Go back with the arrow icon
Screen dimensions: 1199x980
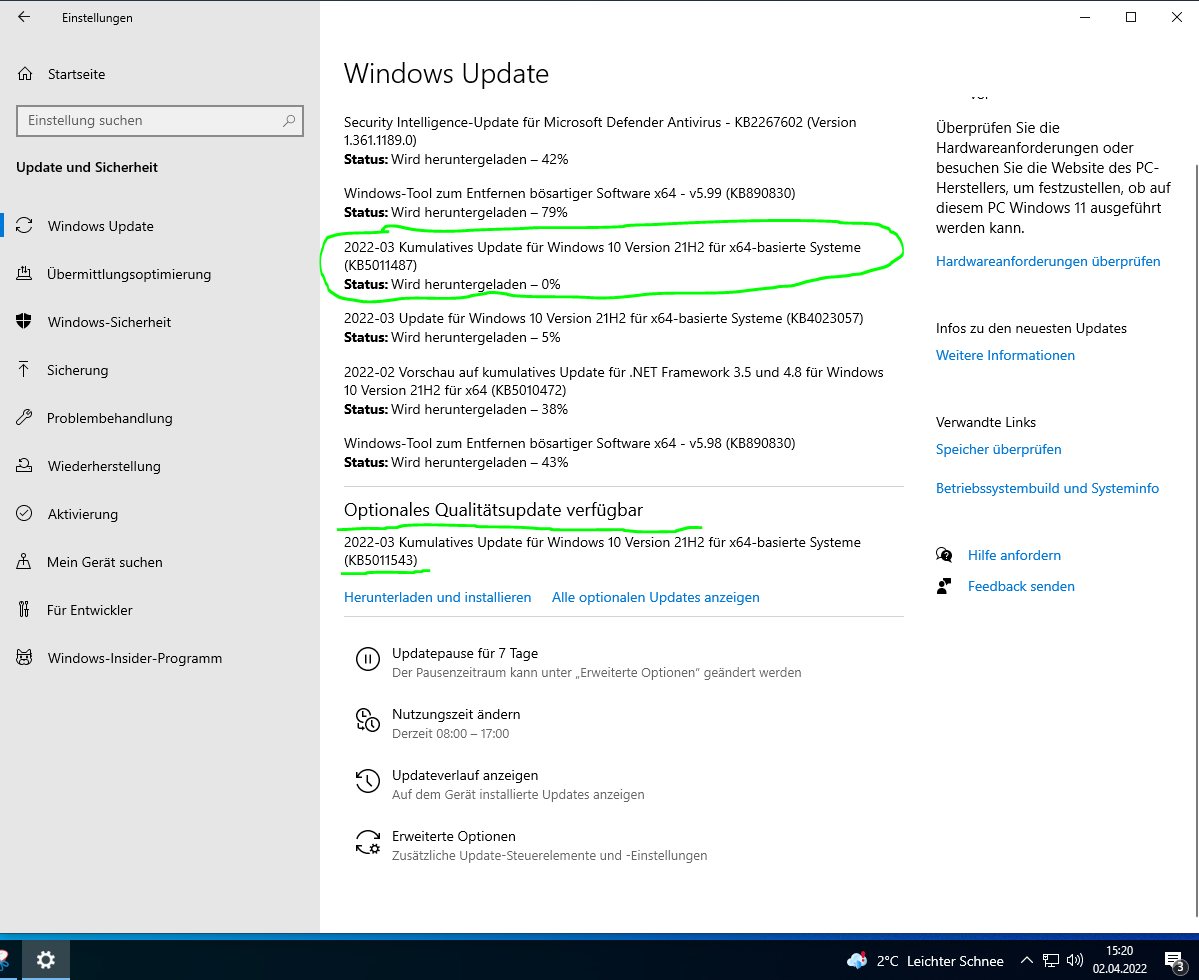tap(24, 17)
